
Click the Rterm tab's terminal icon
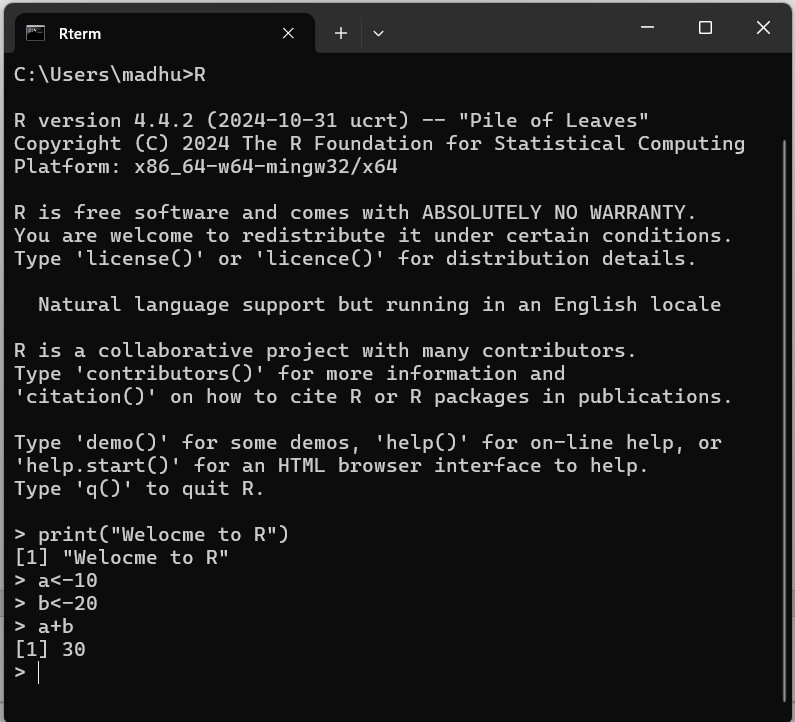pyautogui.click(x=36, y=33)
